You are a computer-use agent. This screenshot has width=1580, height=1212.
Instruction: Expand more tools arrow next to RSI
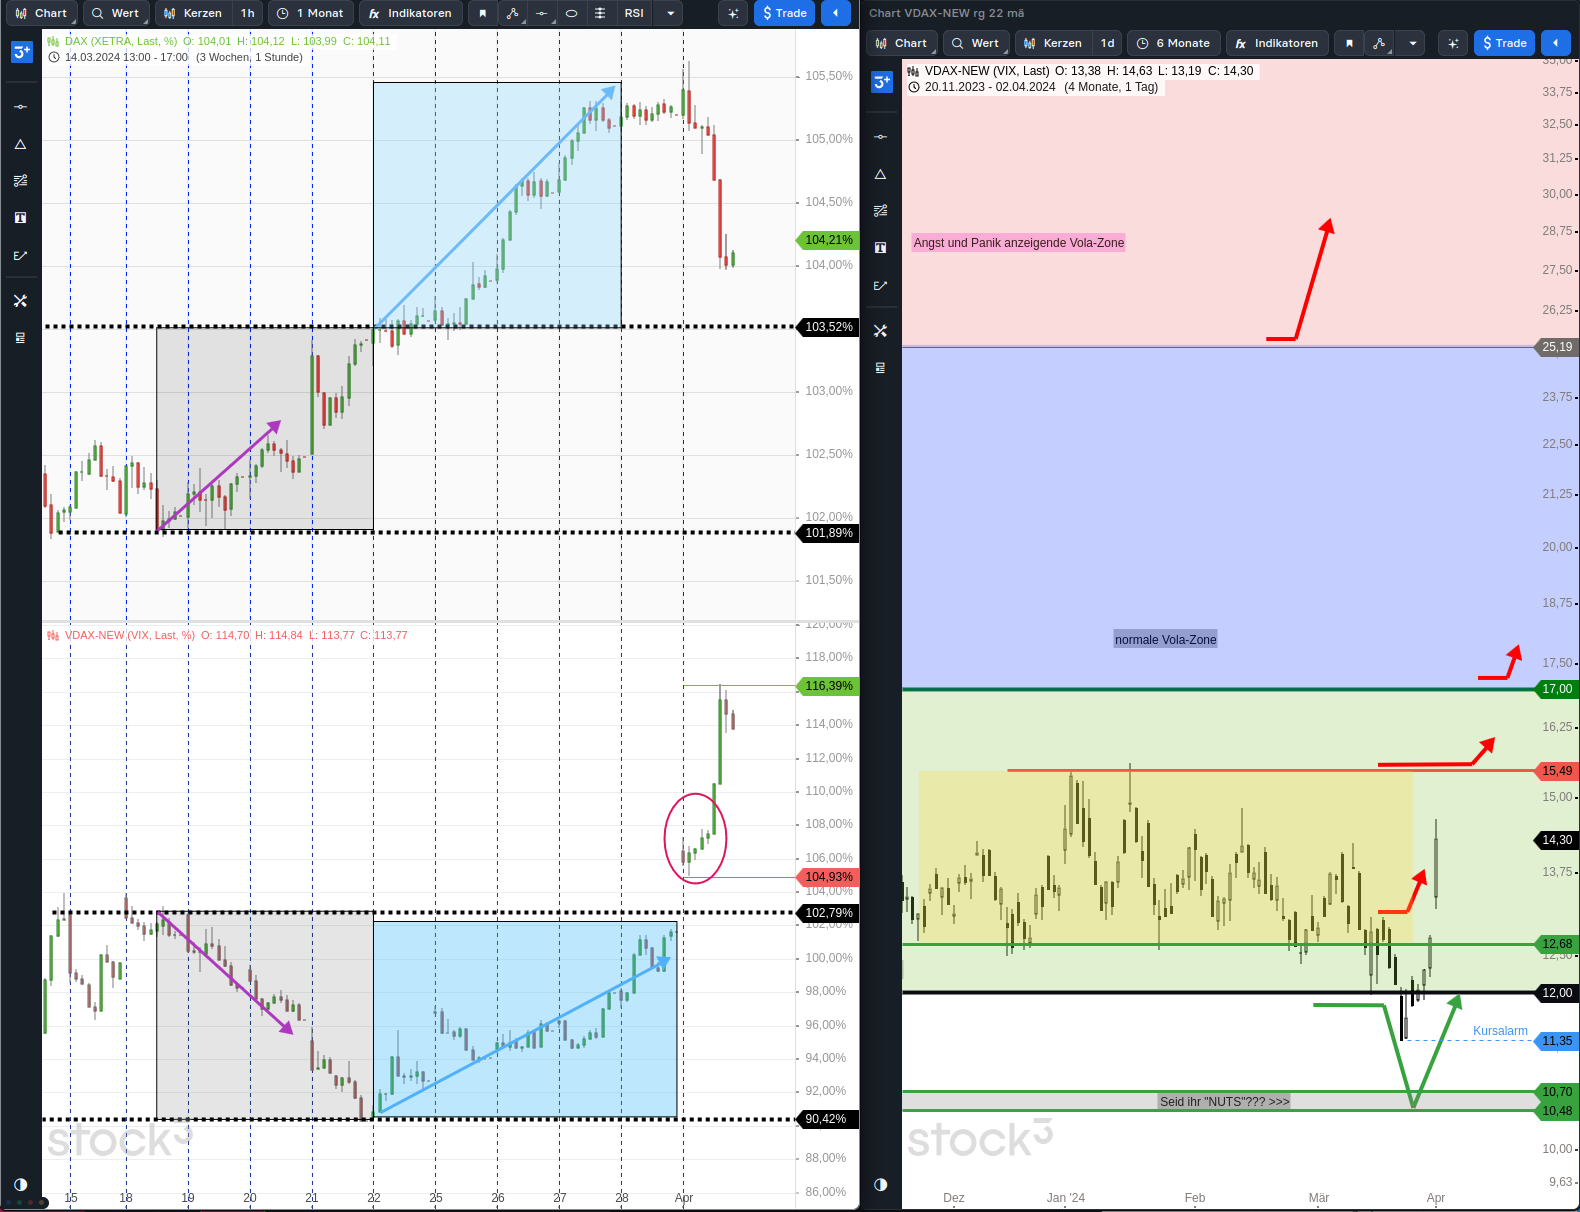[x=670, y=13]
